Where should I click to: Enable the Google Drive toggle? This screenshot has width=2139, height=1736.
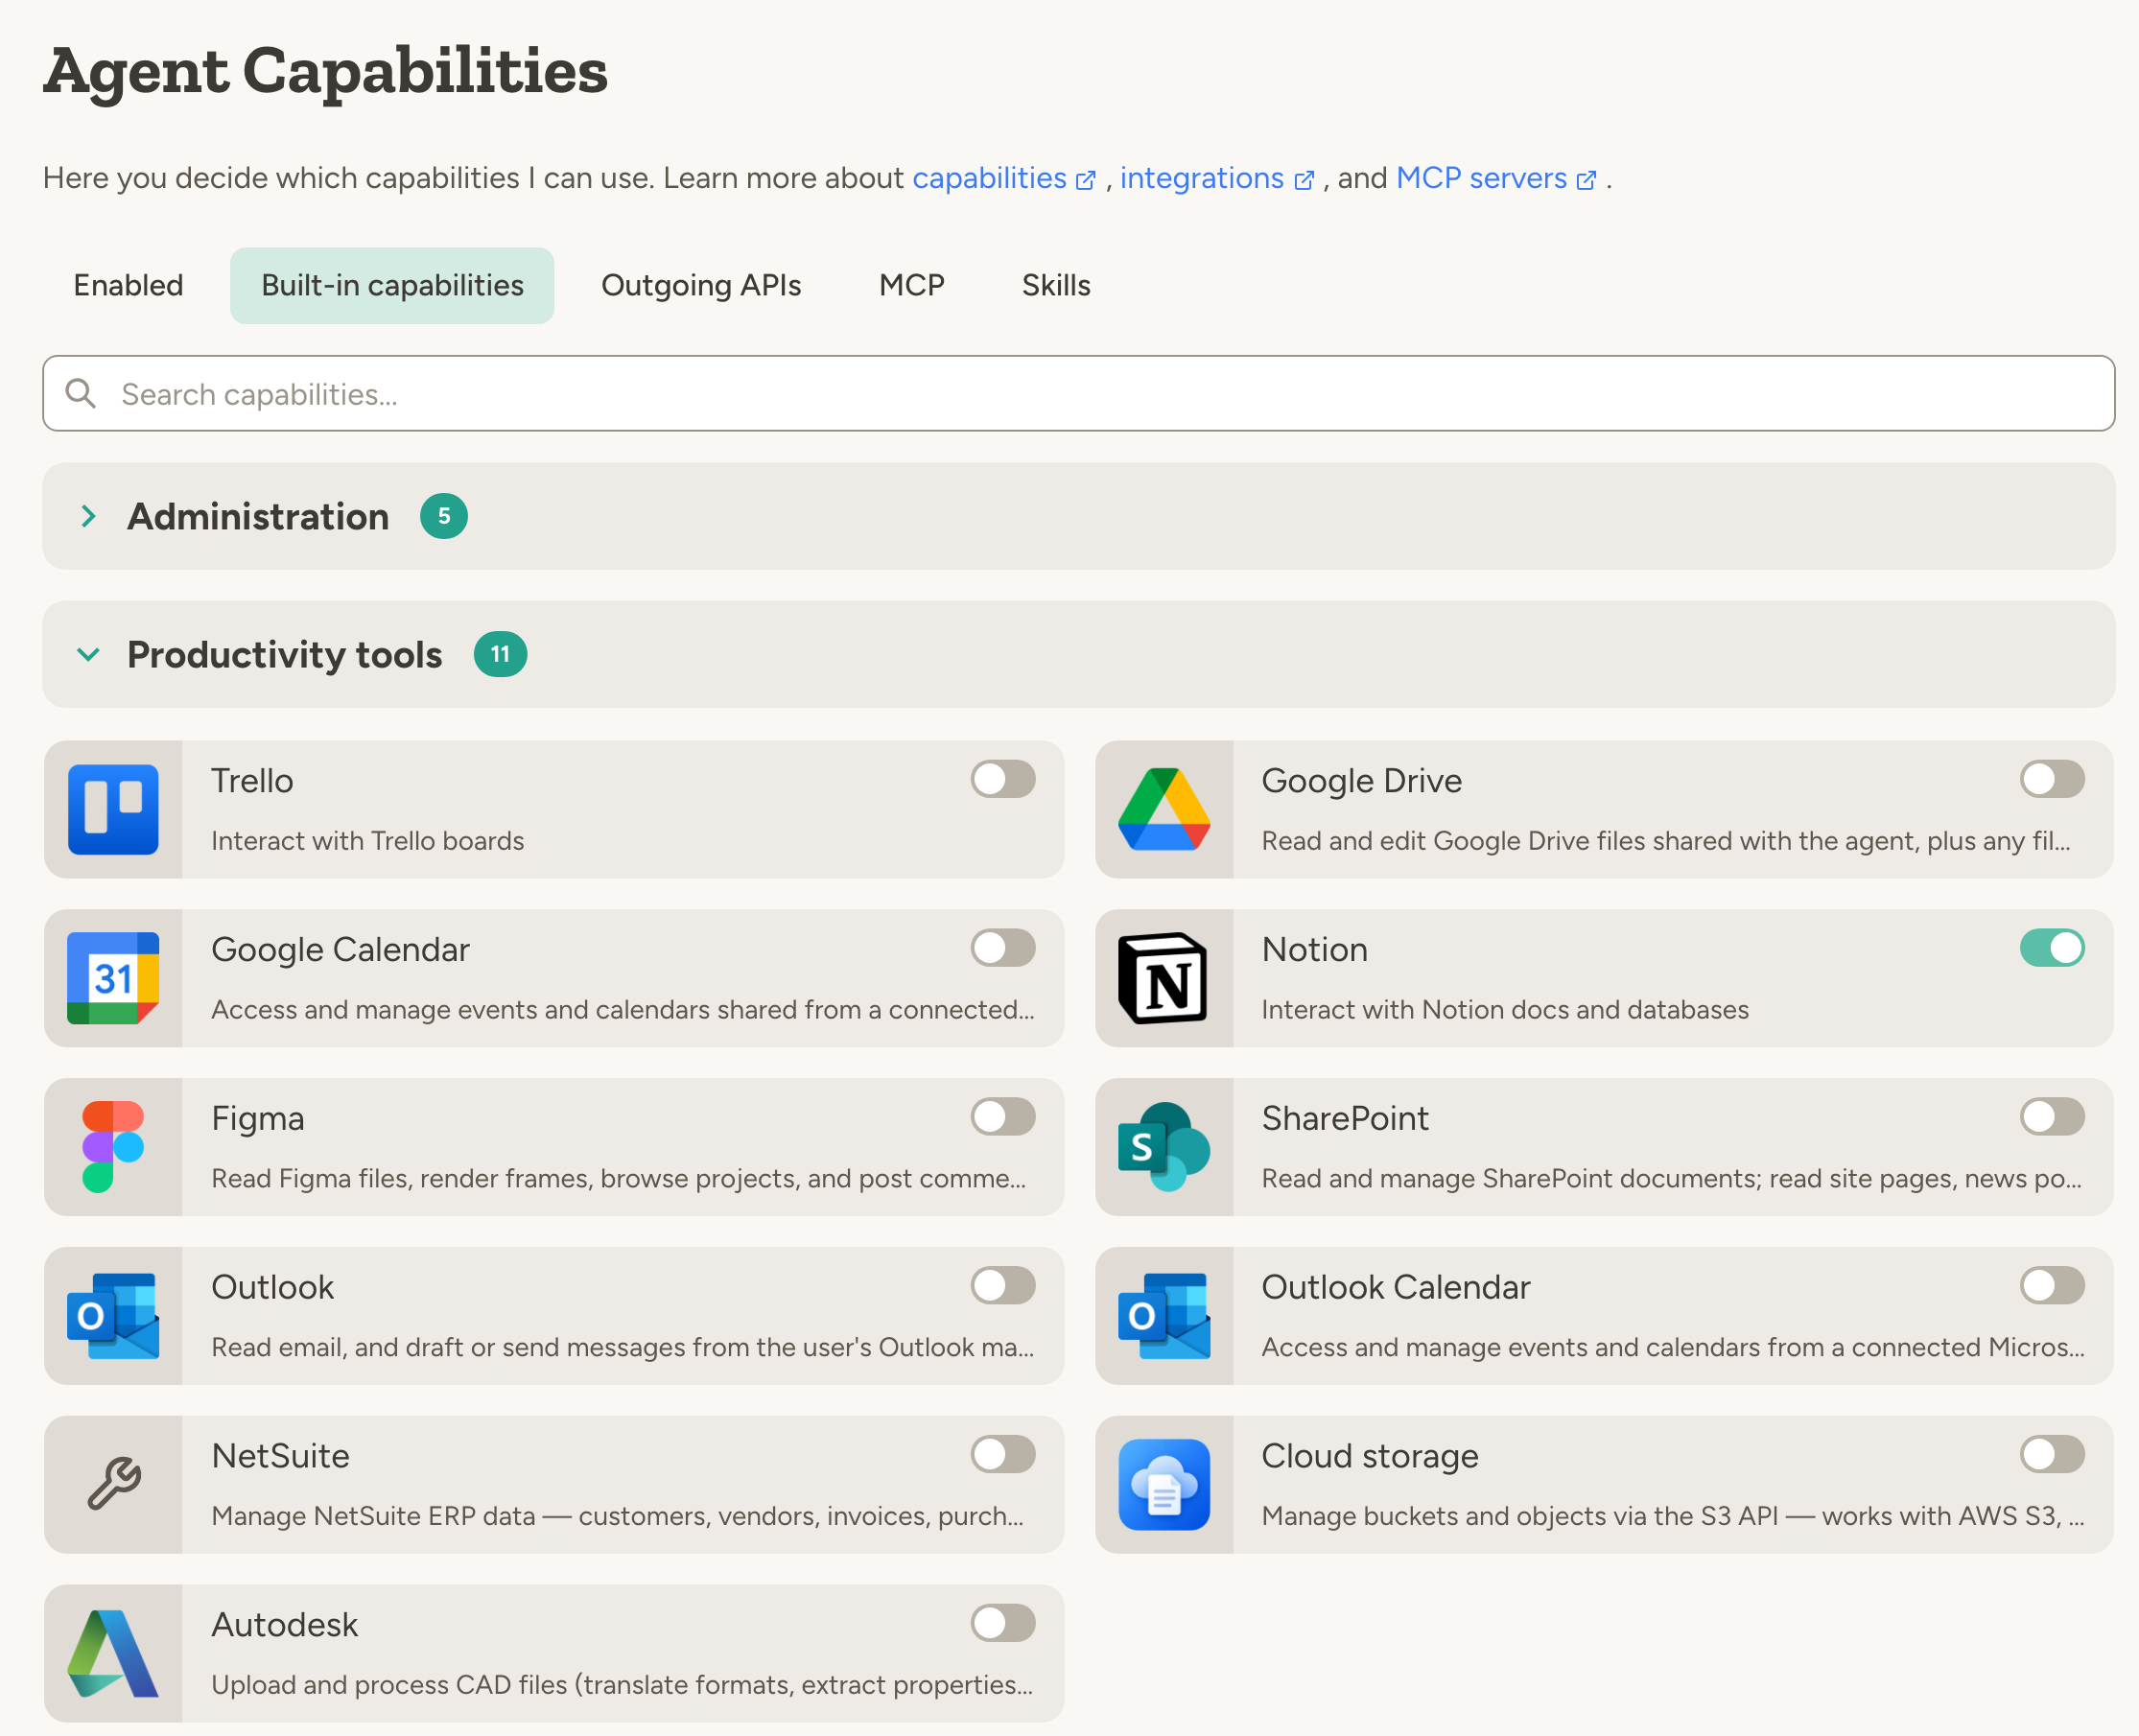coord(2052,779)
